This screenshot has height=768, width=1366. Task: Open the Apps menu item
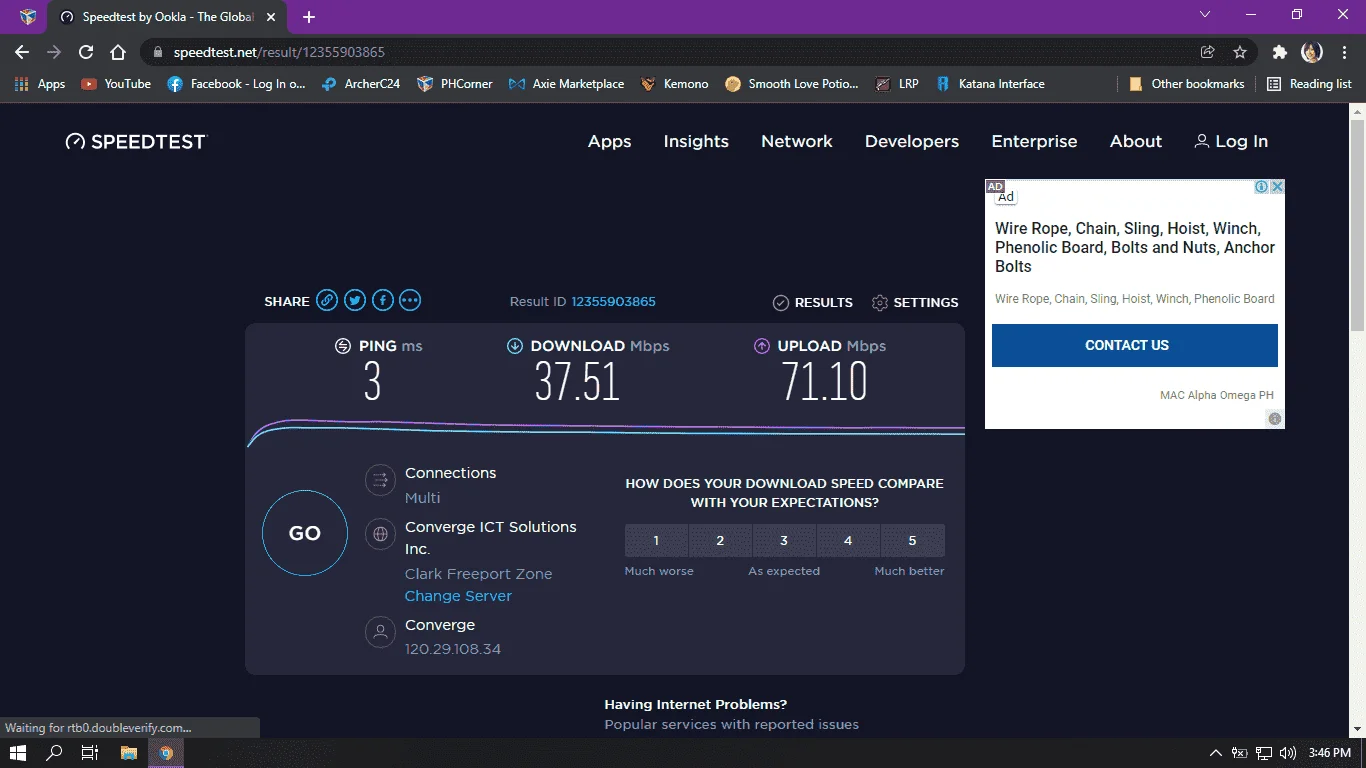[x=610, y=141]
